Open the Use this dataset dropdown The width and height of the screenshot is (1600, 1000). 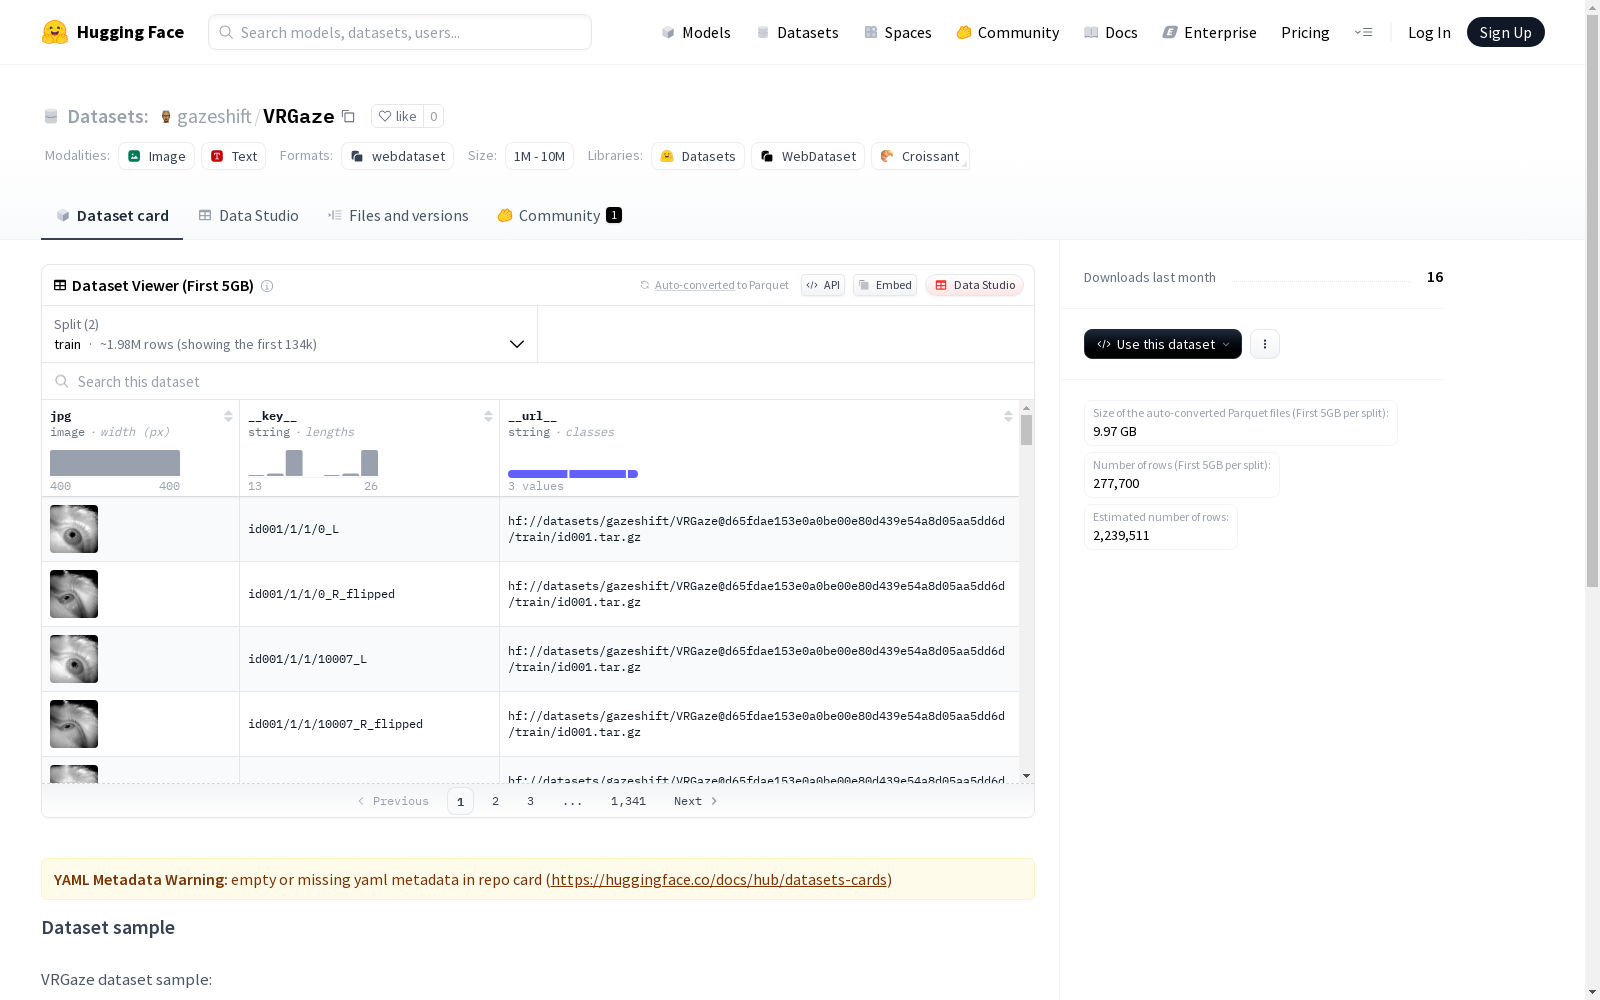click(x=1163, y=344)
